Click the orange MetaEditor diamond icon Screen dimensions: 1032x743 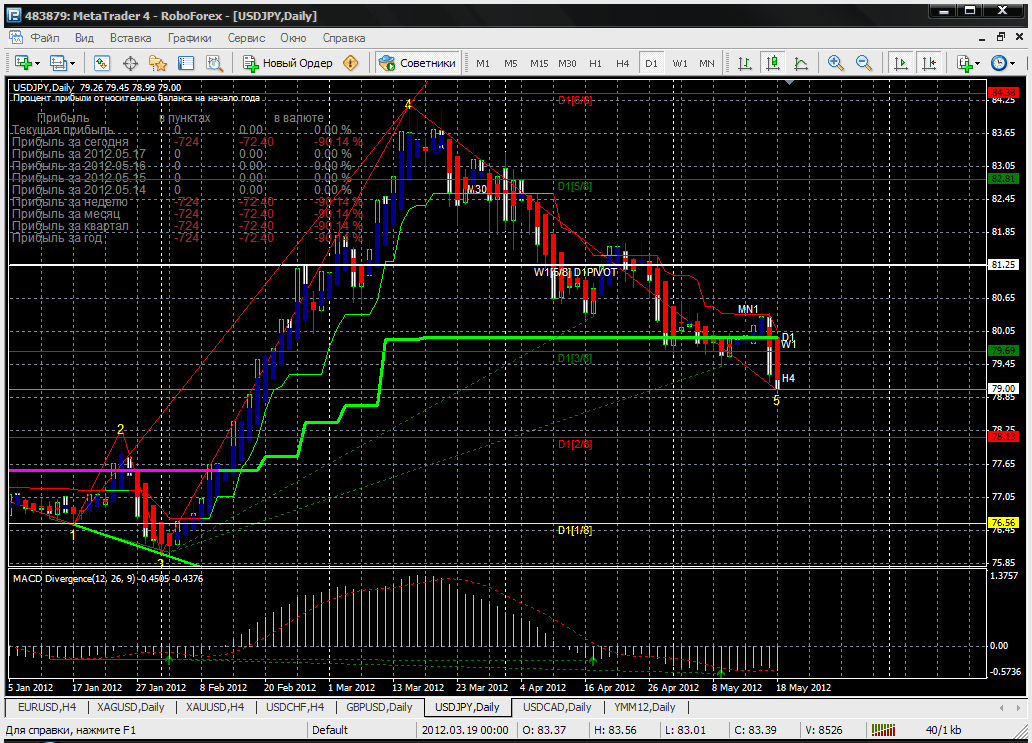tap(351, 63)
